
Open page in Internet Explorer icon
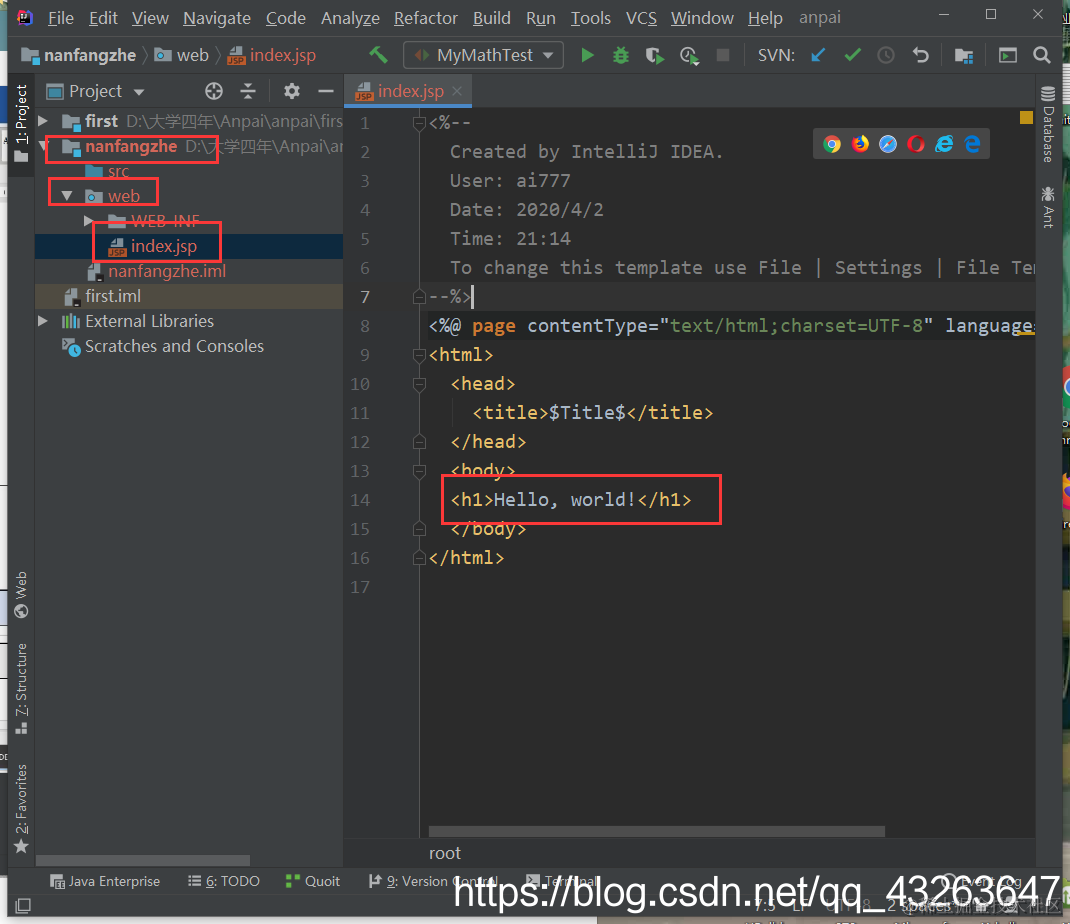(944, 144)
